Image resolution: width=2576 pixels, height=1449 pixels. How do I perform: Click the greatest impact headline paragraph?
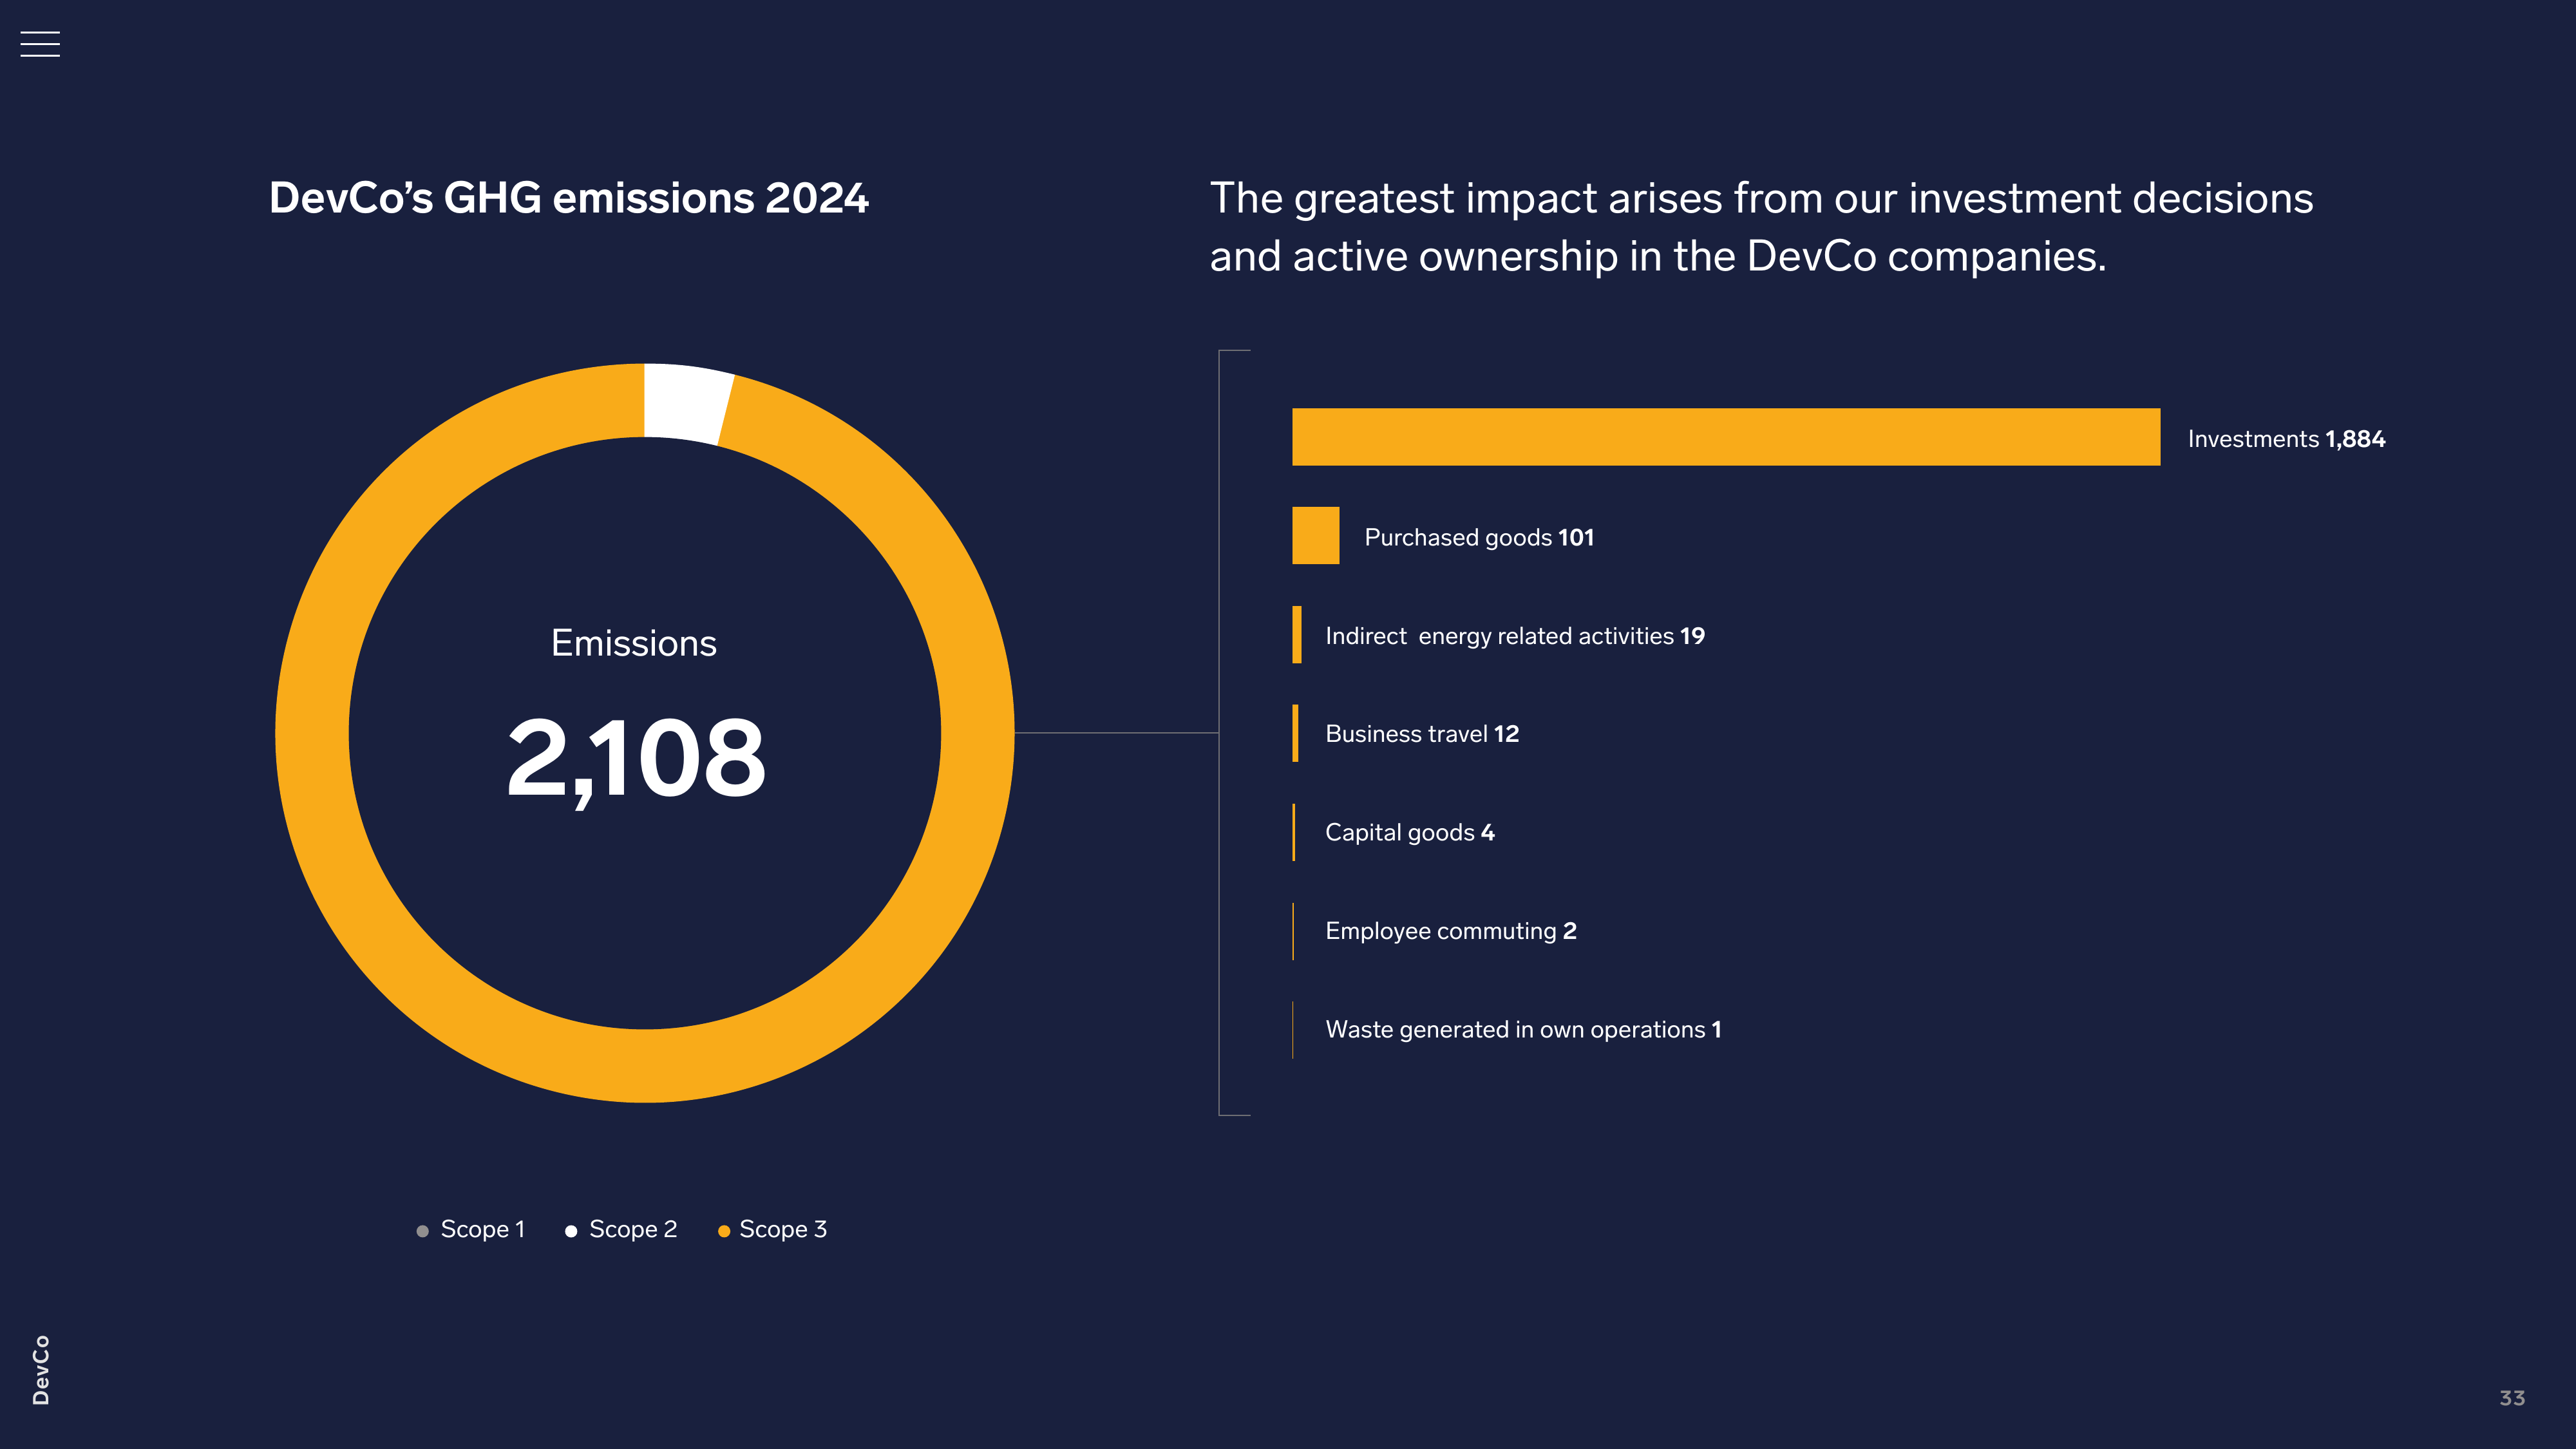click(x=1761, y=227)
